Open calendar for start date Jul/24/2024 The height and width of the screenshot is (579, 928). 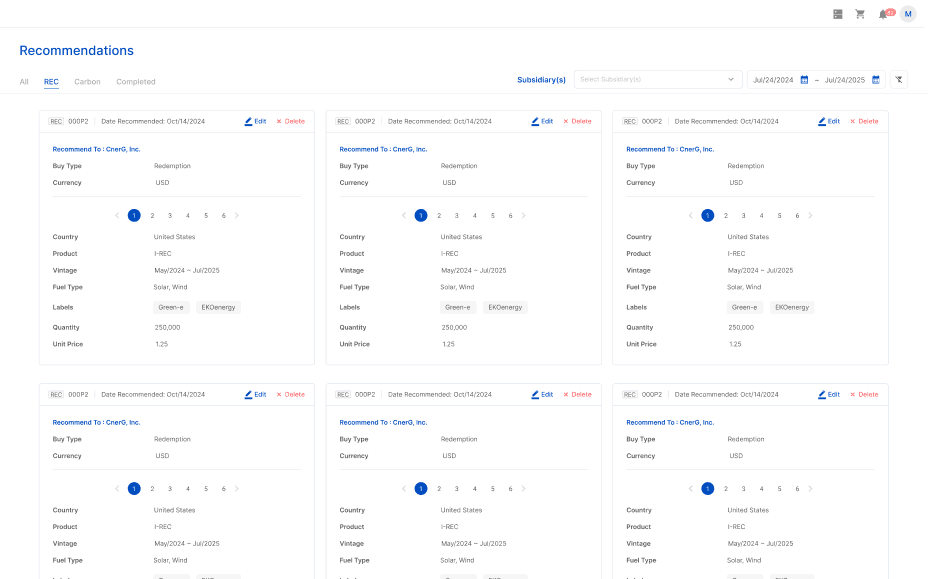point(803,80)
